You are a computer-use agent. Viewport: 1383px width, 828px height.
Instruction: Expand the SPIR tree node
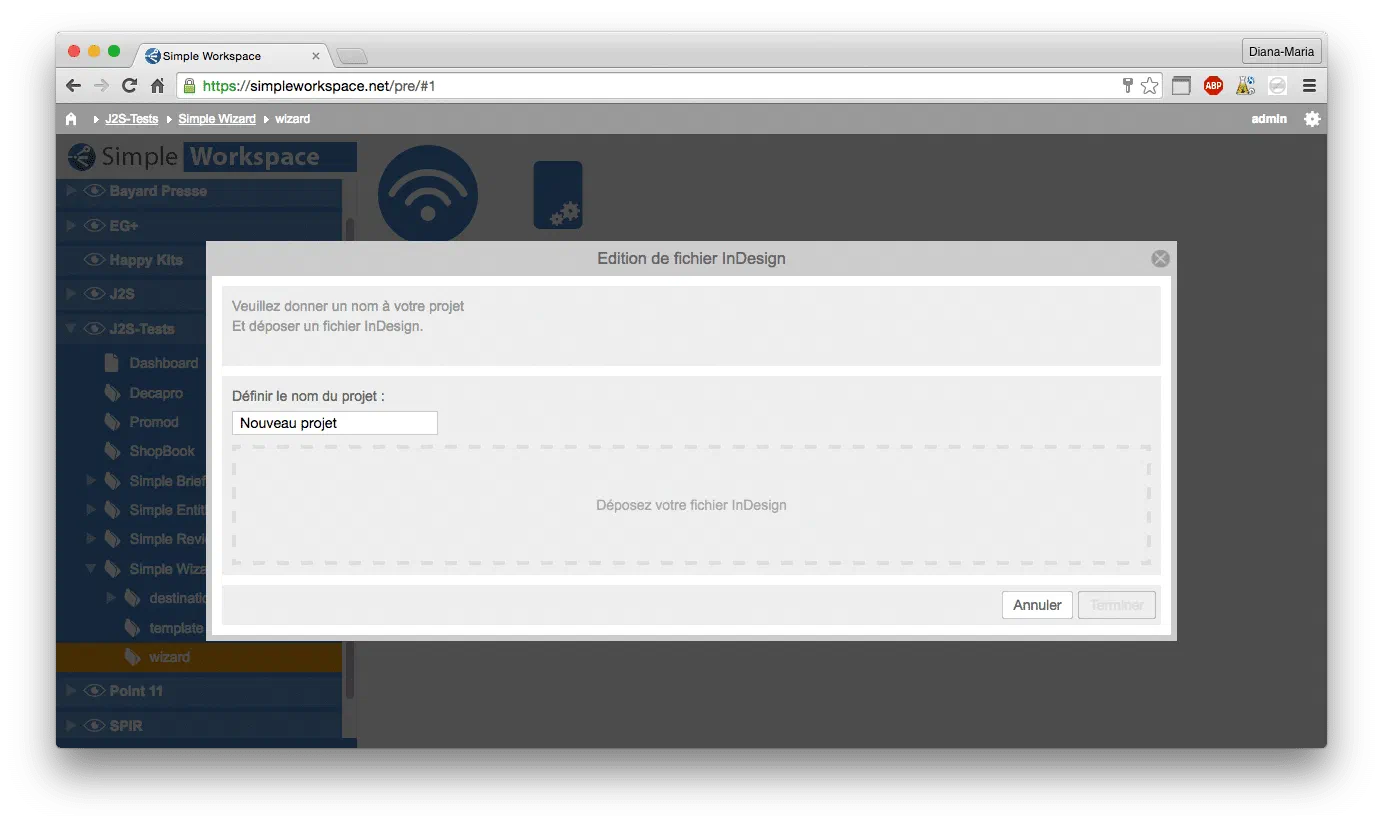[71, 726]
